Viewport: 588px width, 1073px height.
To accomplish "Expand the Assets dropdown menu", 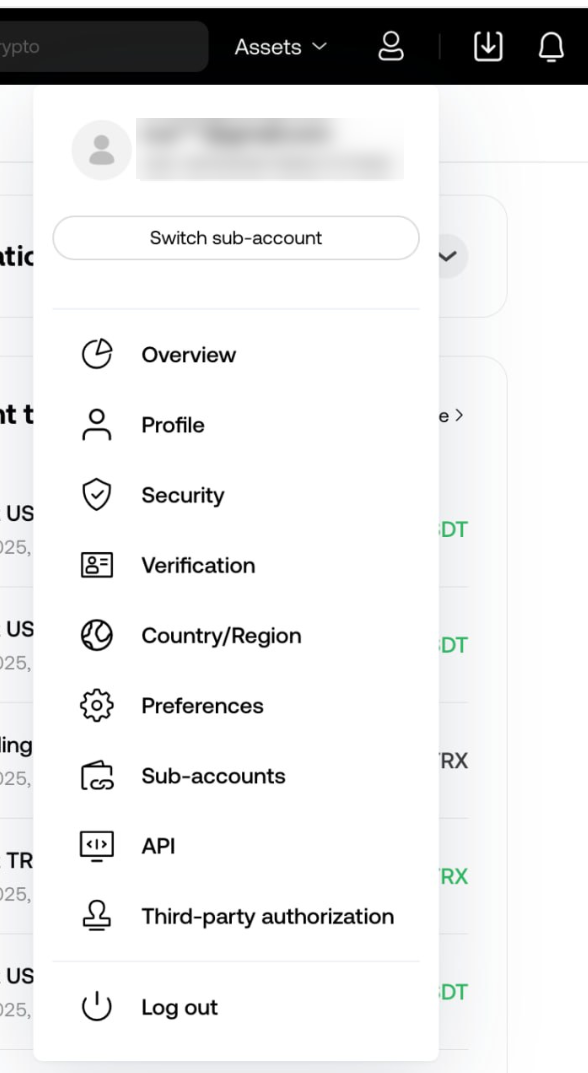I will click(x=281, y=47).
